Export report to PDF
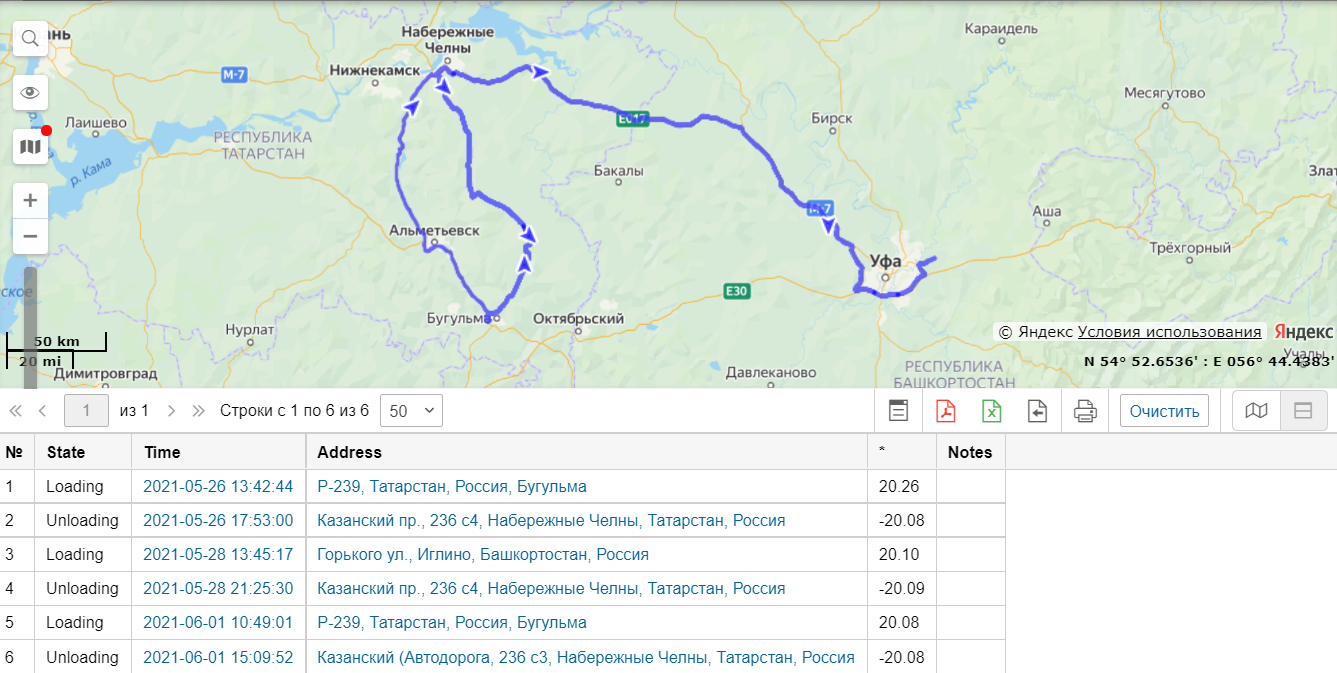Viewport: 1337px width, 673px height. point(945,411)
